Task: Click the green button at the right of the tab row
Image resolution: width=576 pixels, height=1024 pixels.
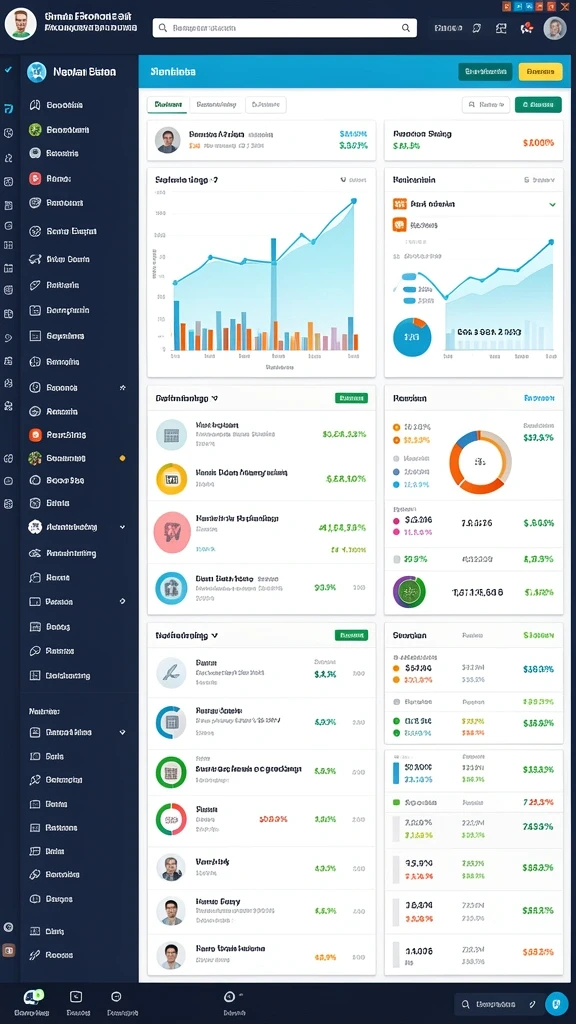Action: pyautogui.click(x=538, y=104)
